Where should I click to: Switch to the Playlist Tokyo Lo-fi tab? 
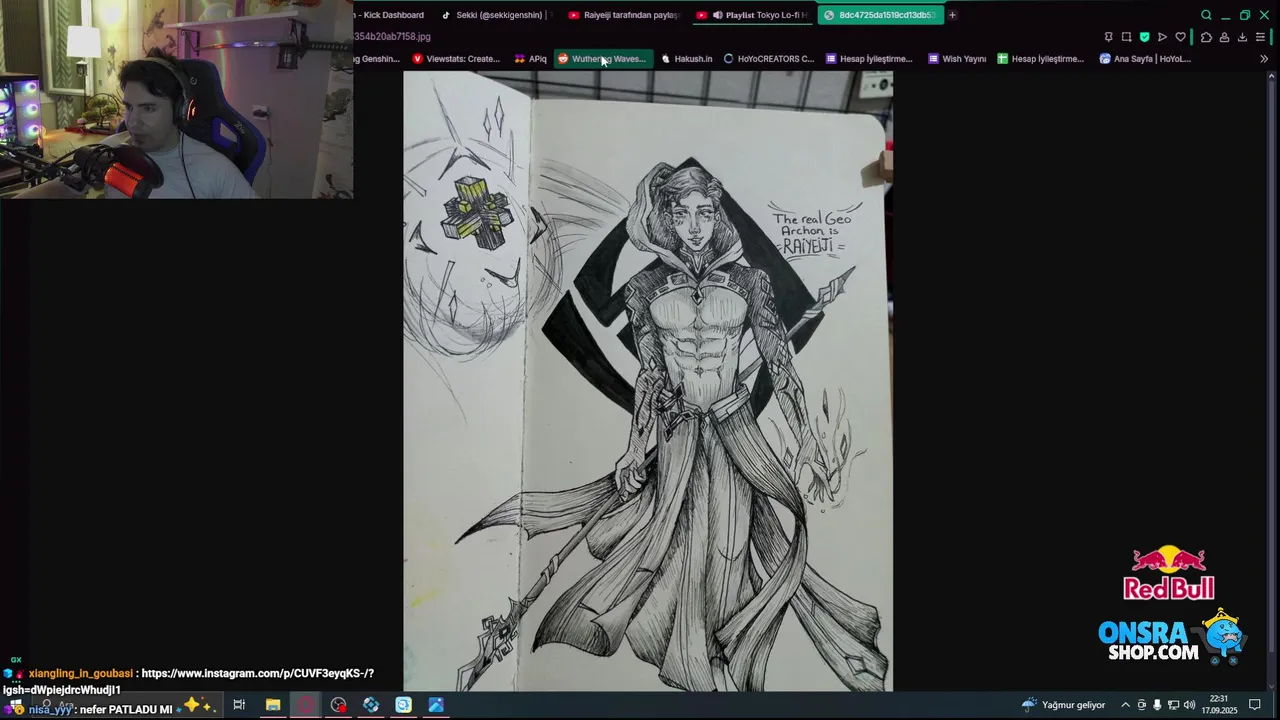tap(752, 15)
